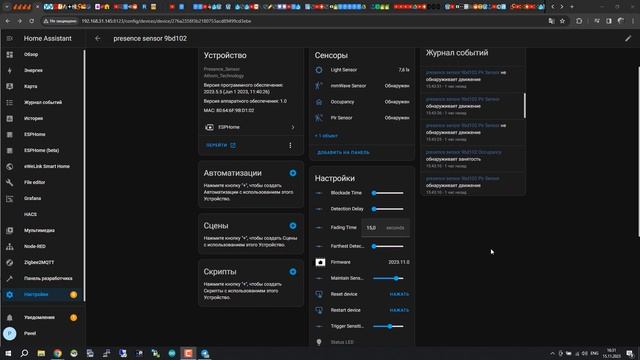
Task: Open Zigbee2MQTT in sidebar
Action: tap(43, 262)
